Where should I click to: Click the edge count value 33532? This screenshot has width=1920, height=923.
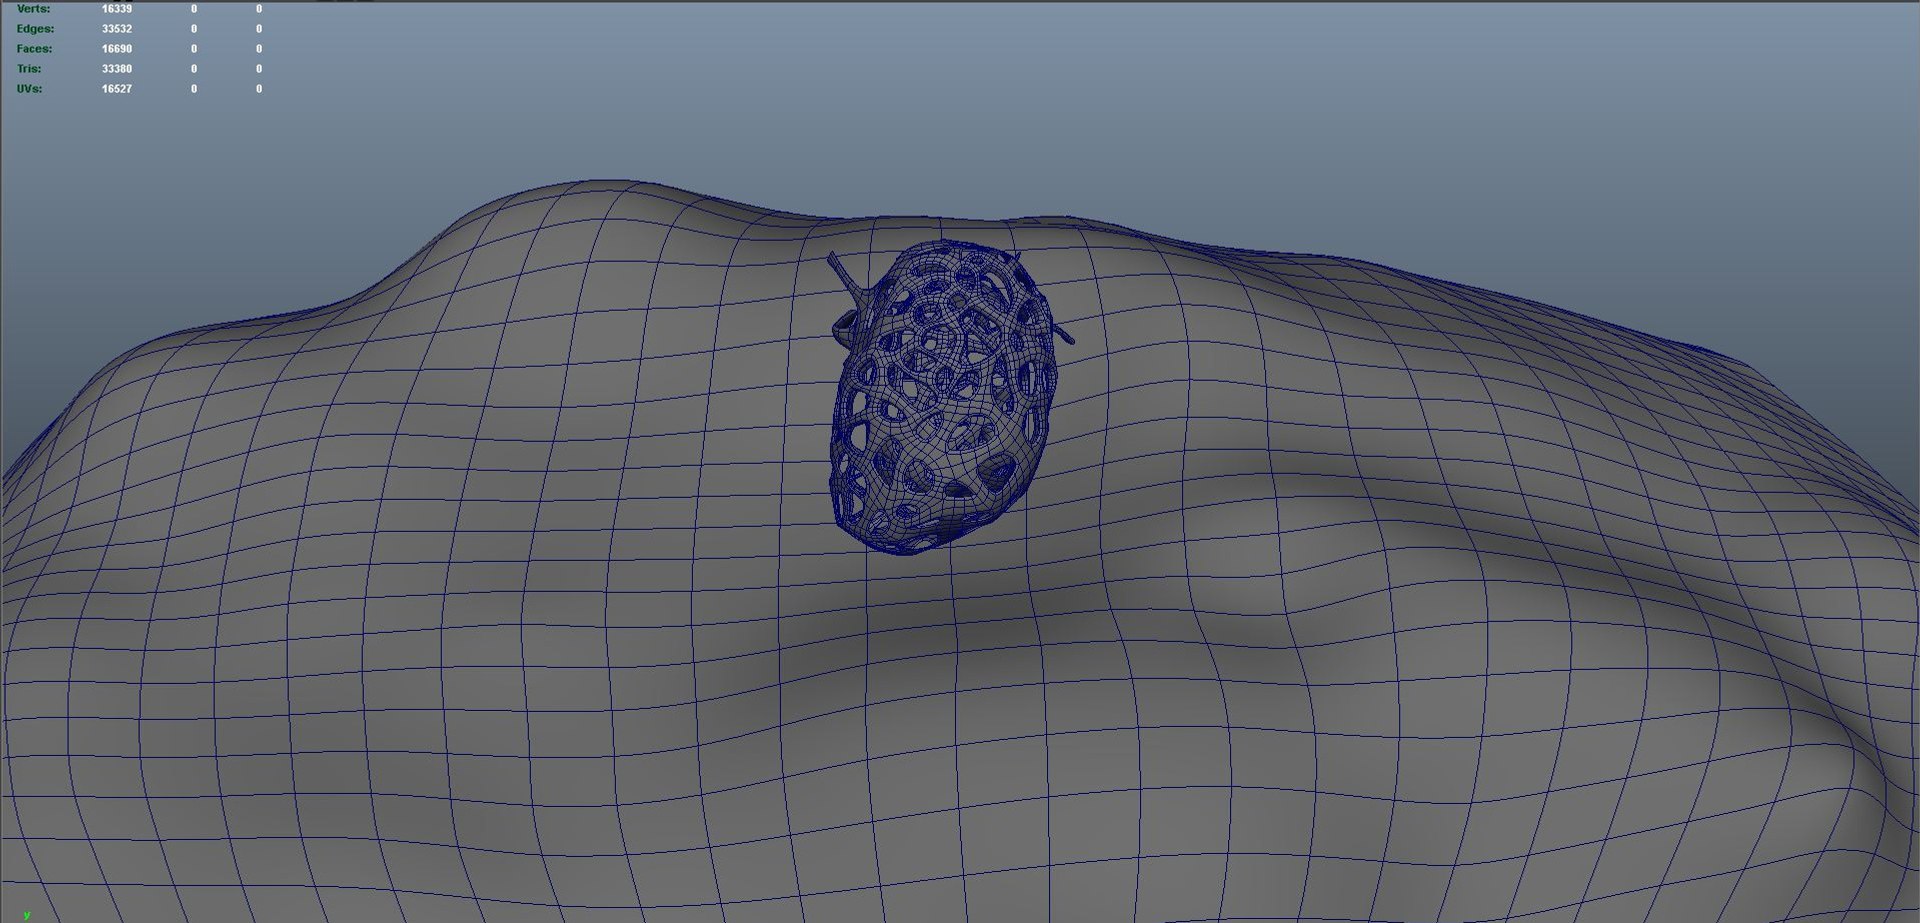pos(117,29)
